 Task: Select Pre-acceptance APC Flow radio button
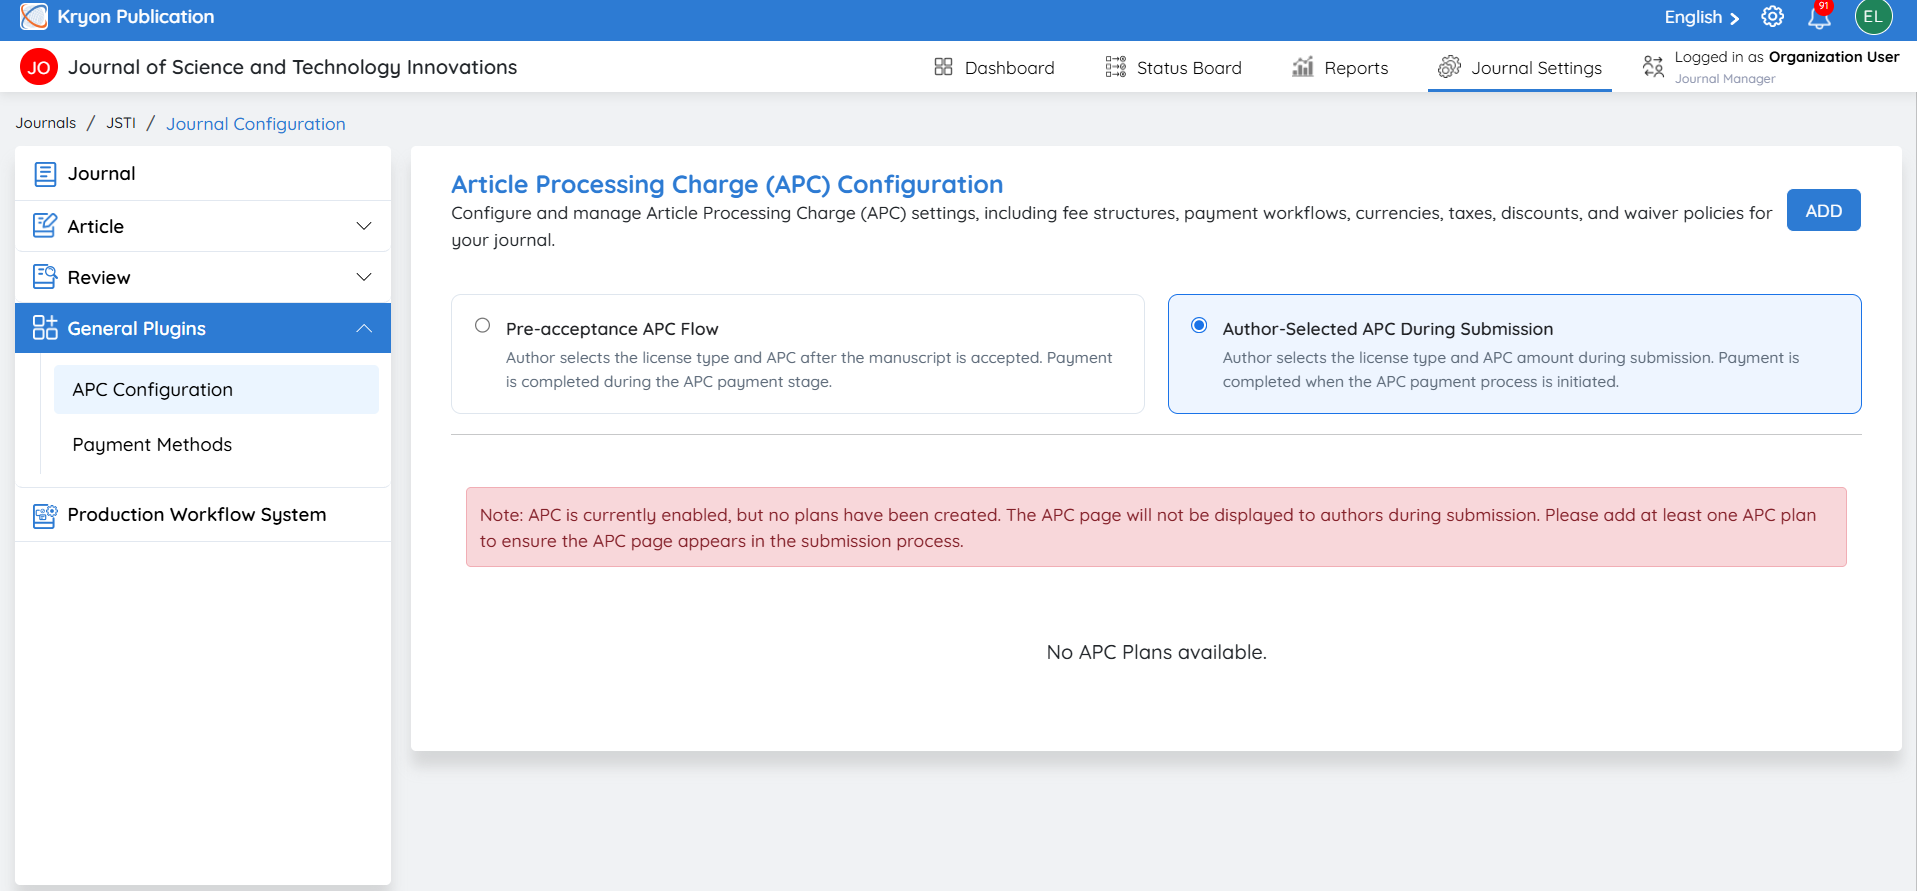pos(483,325)
